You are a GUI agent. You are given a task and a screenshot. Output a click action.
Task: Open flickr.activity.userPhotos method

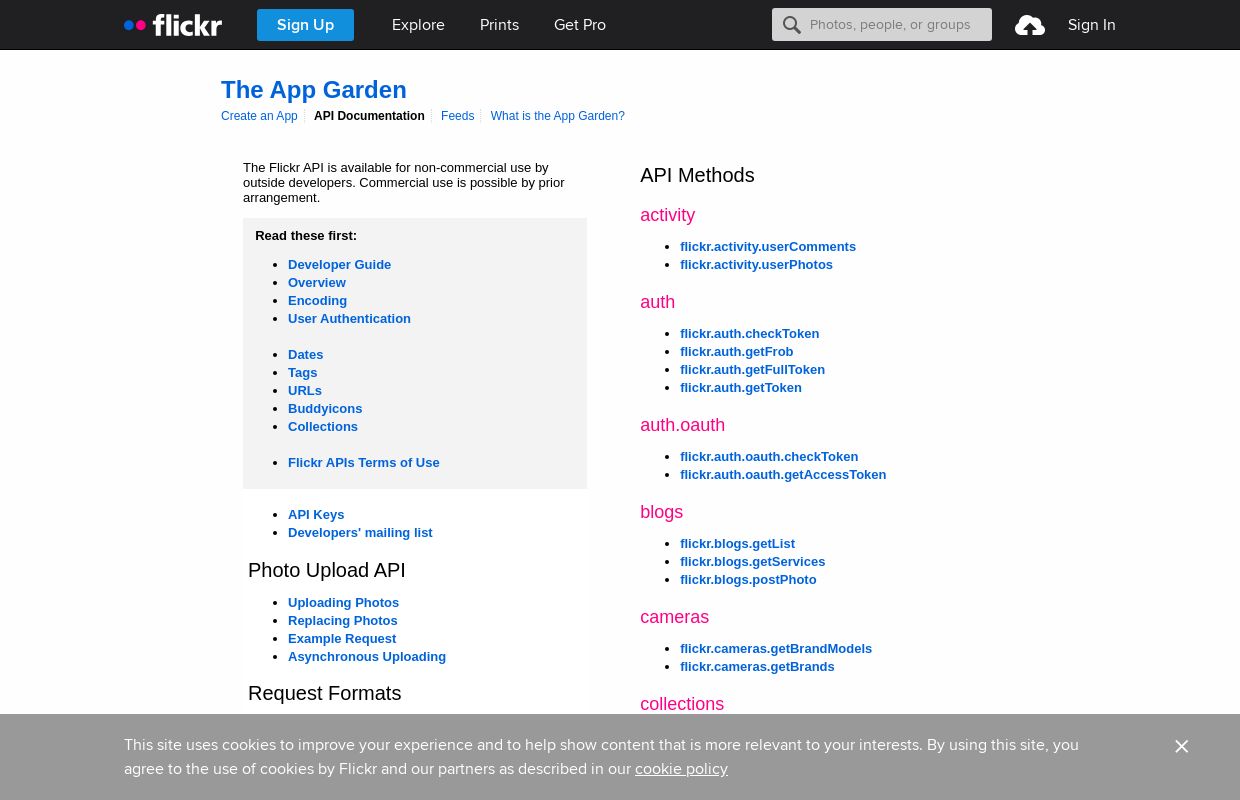click(756, 265)
